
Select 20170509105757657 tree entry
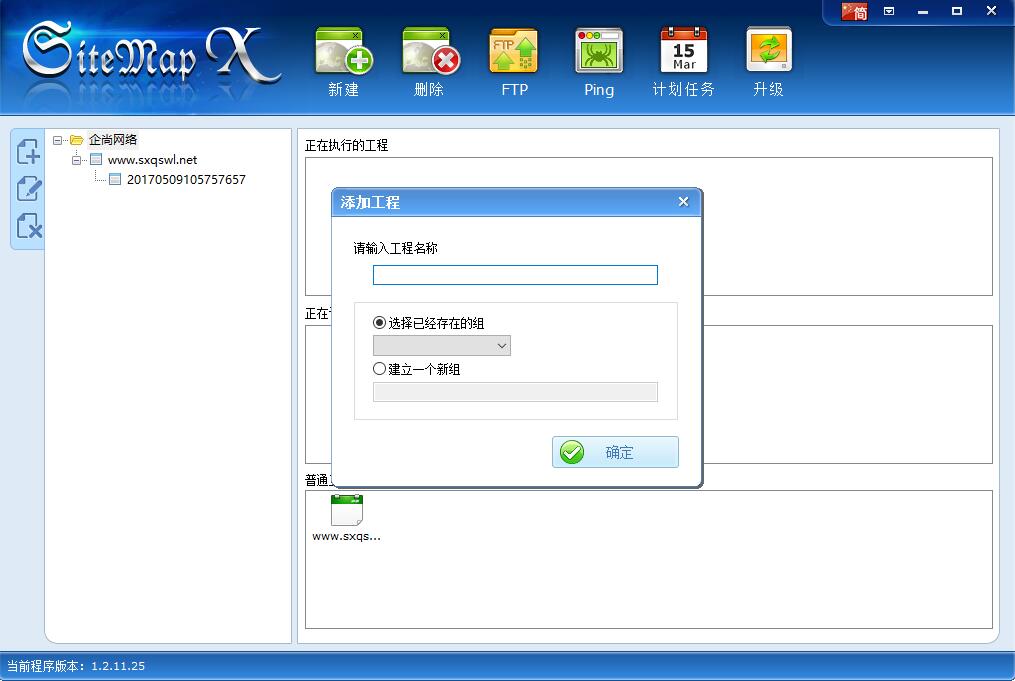pos(186,179)
